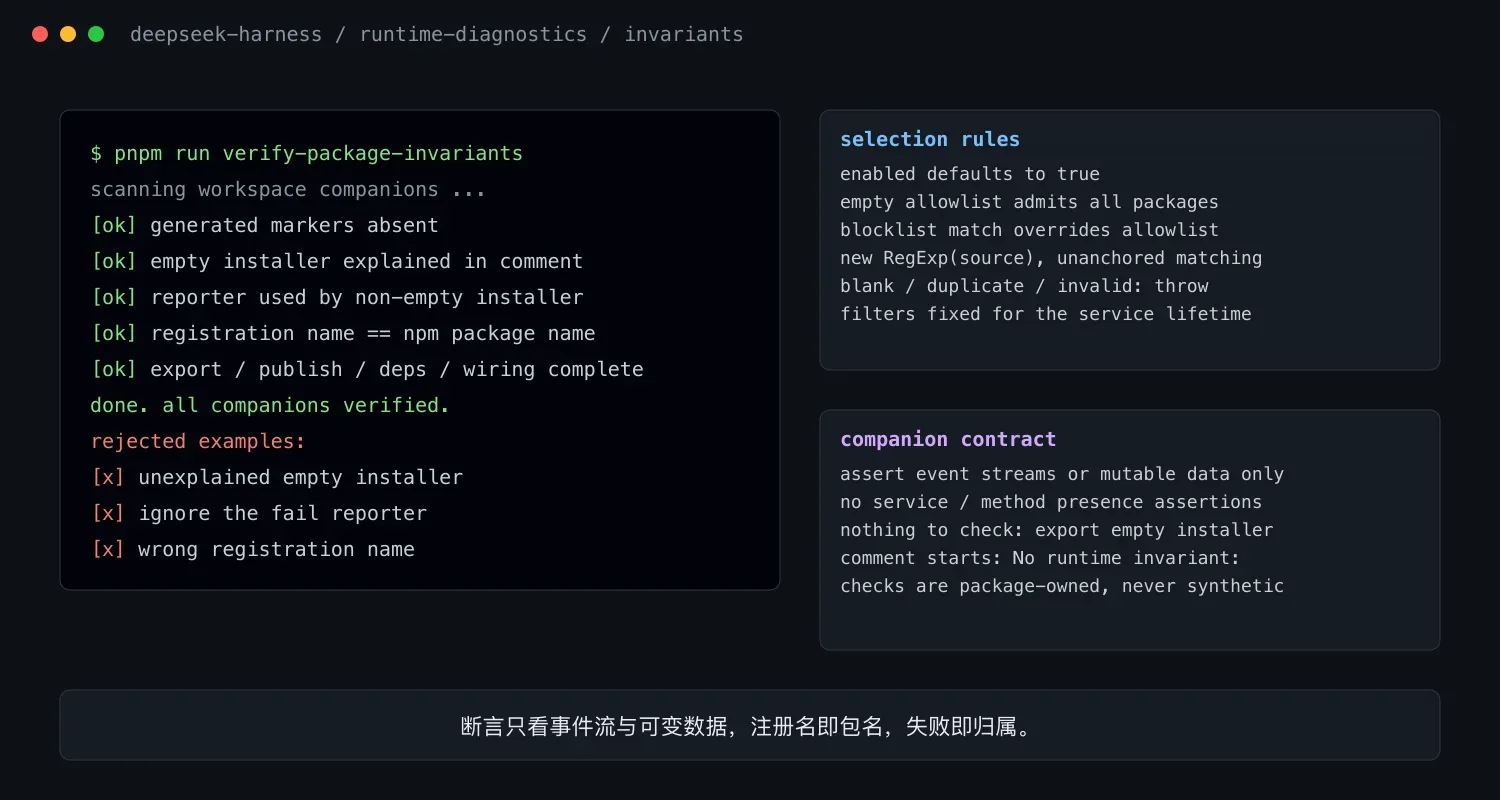Click the 'rejected examples:' heading
This screenshot has width=1500, height=800.
click(x=198, y=441)
